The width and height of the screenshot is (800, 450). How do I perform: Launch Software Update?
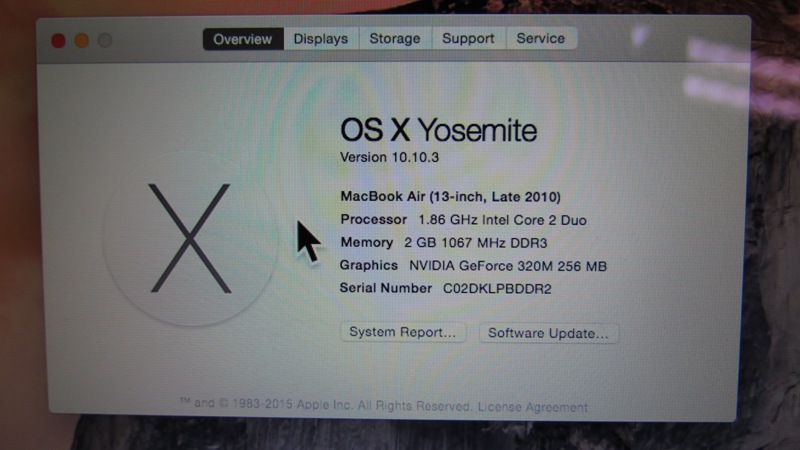tap(548, 333)
